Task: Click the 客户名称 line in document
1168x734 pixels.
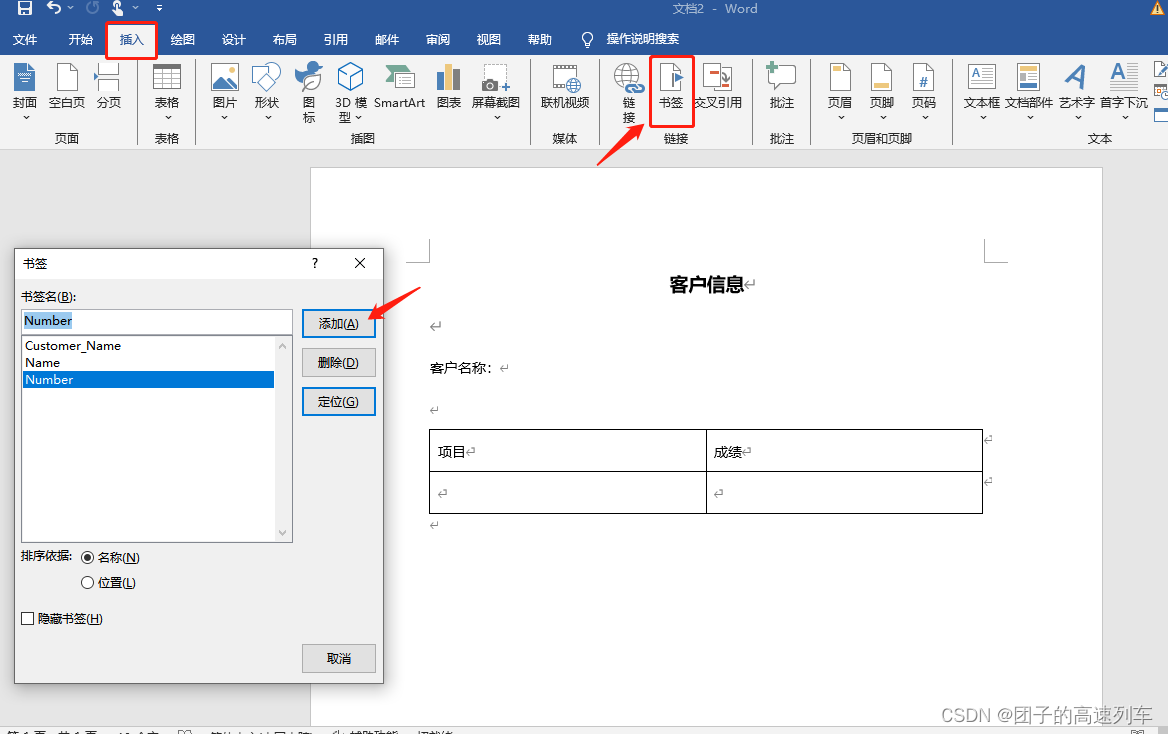Action: point(461,368)
